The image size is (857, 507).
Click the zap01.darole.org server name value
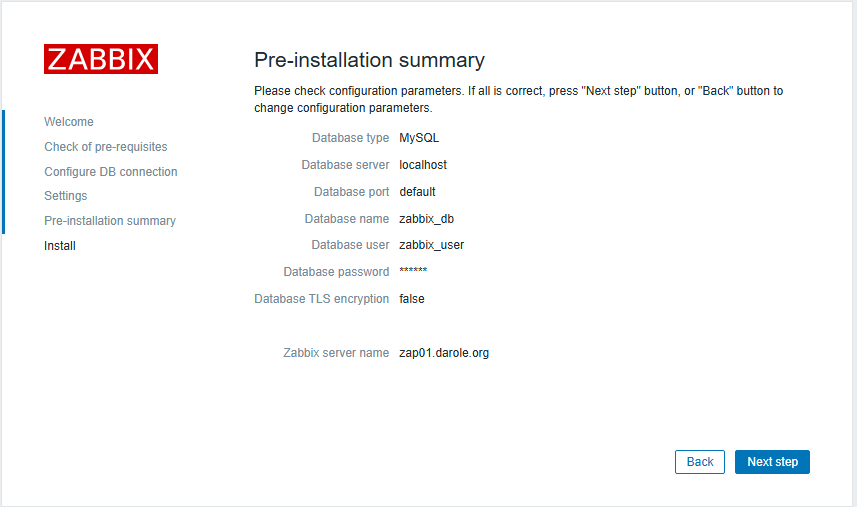pyautogui.click(x=444, y=353)
